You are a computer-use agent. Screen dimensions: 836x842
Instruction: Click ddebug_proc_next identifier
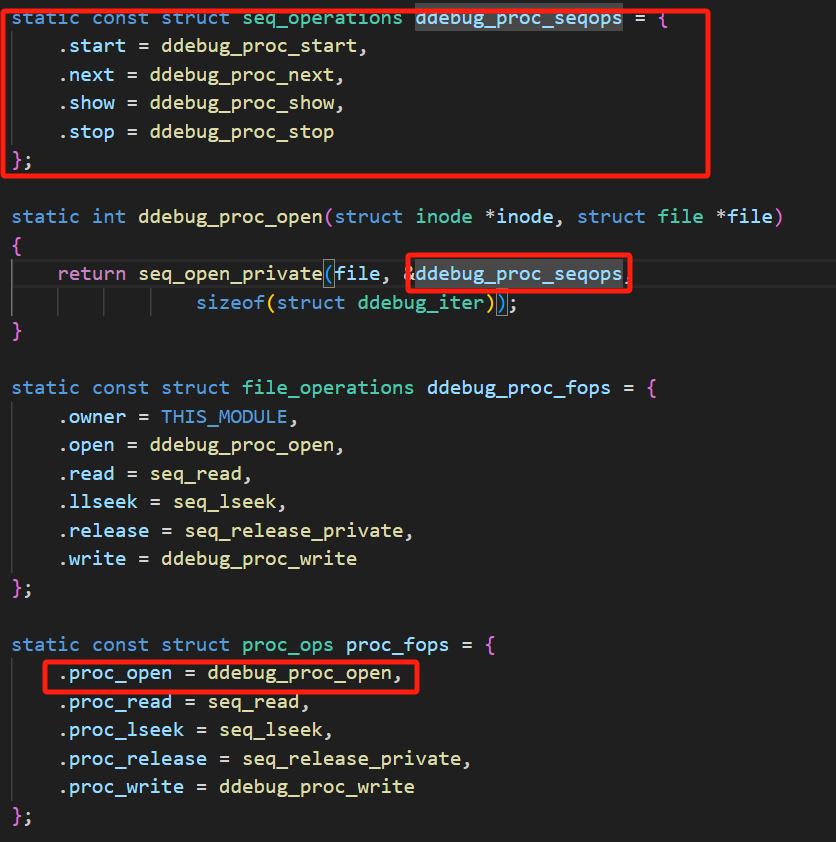click(242, 75)
